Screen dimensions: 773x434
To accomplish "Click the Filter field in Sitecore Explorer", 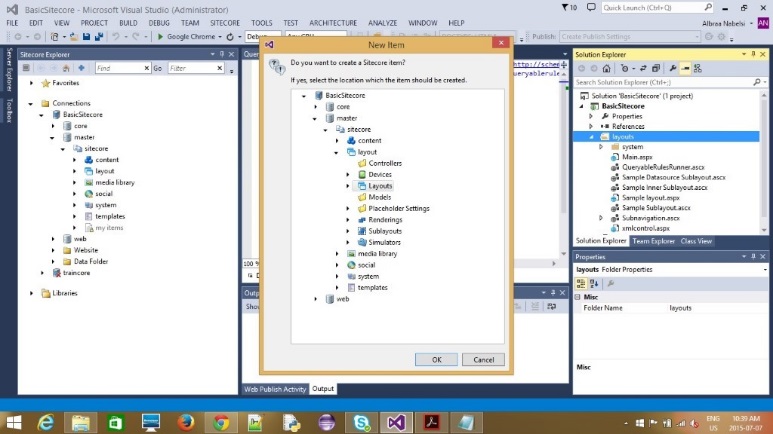I will tap(196, 68).
